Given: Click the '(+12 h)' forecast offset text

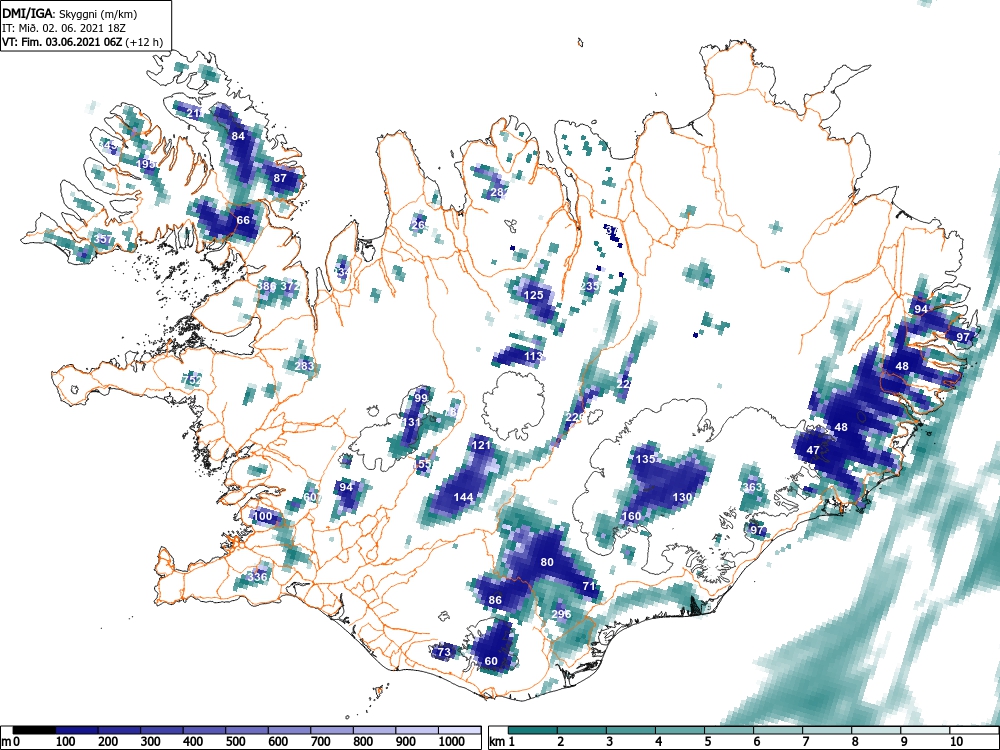Looking at the screenshot, I should tap(144, 42).
